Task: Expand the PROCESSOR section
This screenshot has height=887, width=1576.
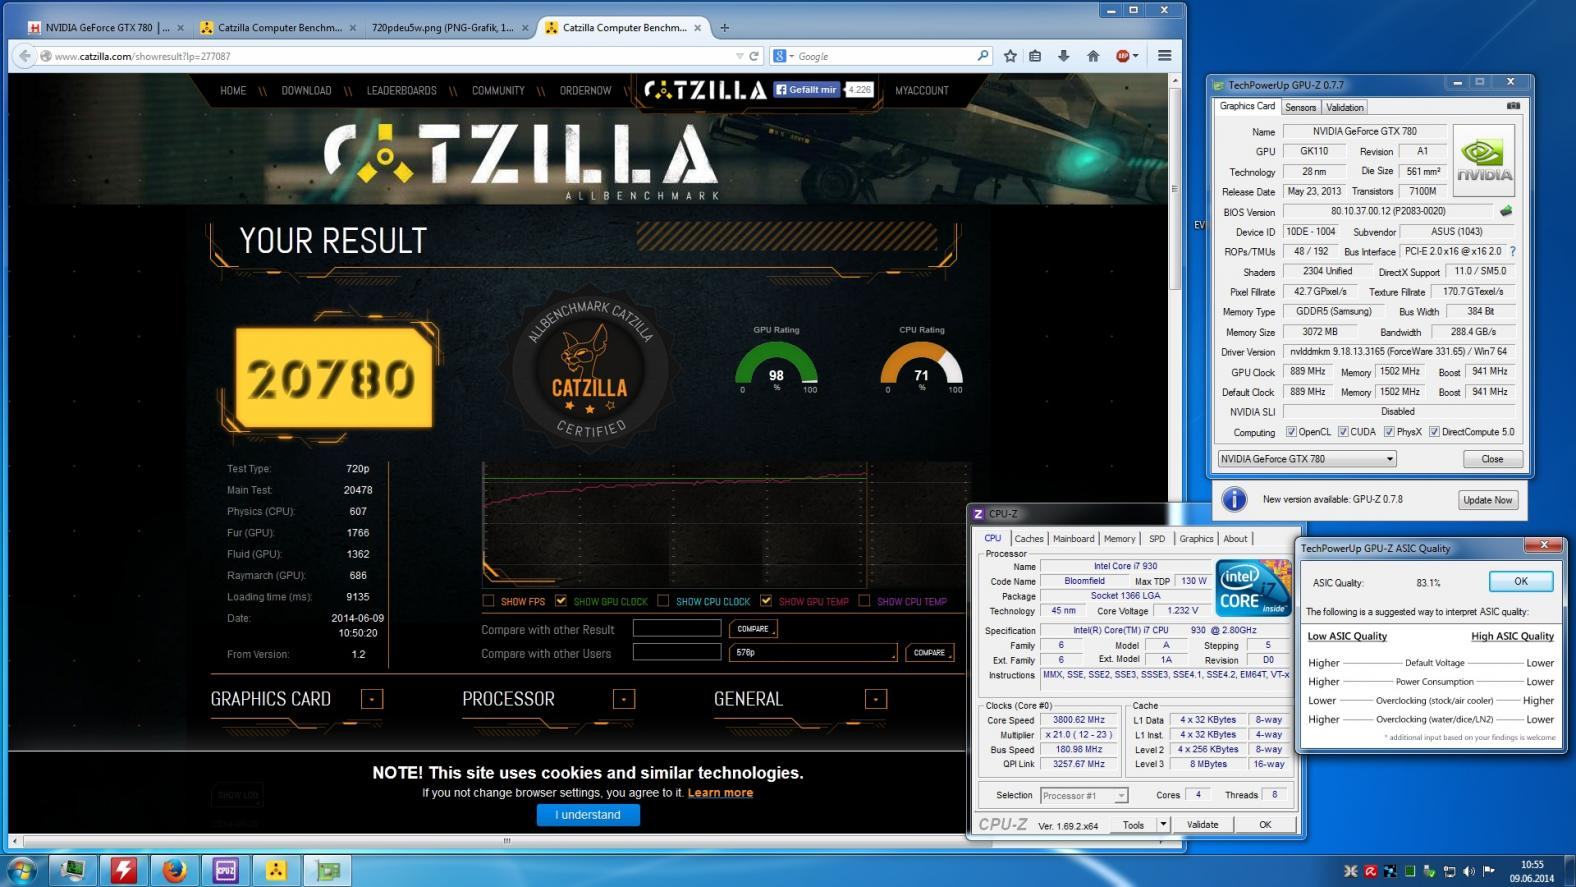Action: (623, 699)
